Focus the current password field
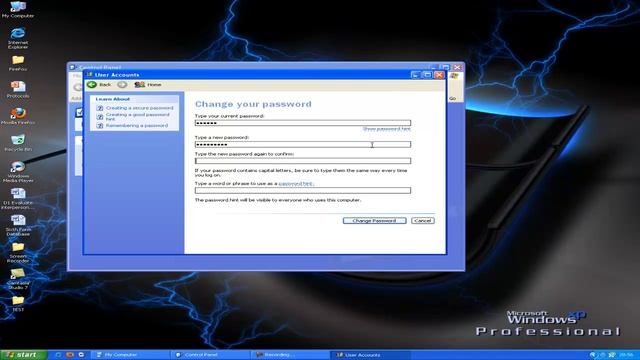This screenshot has height=360, width=640. pyautogui.click(x=303, y=123)
